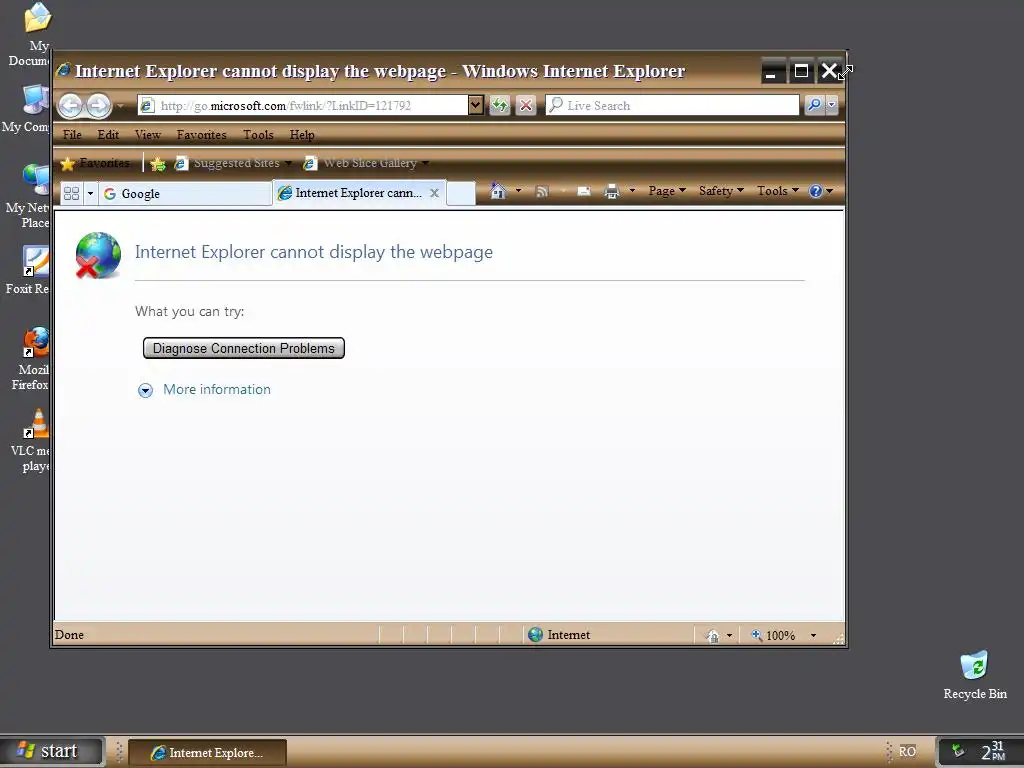
Task: Open a new blank tab
Action: (x=461, y=193)
